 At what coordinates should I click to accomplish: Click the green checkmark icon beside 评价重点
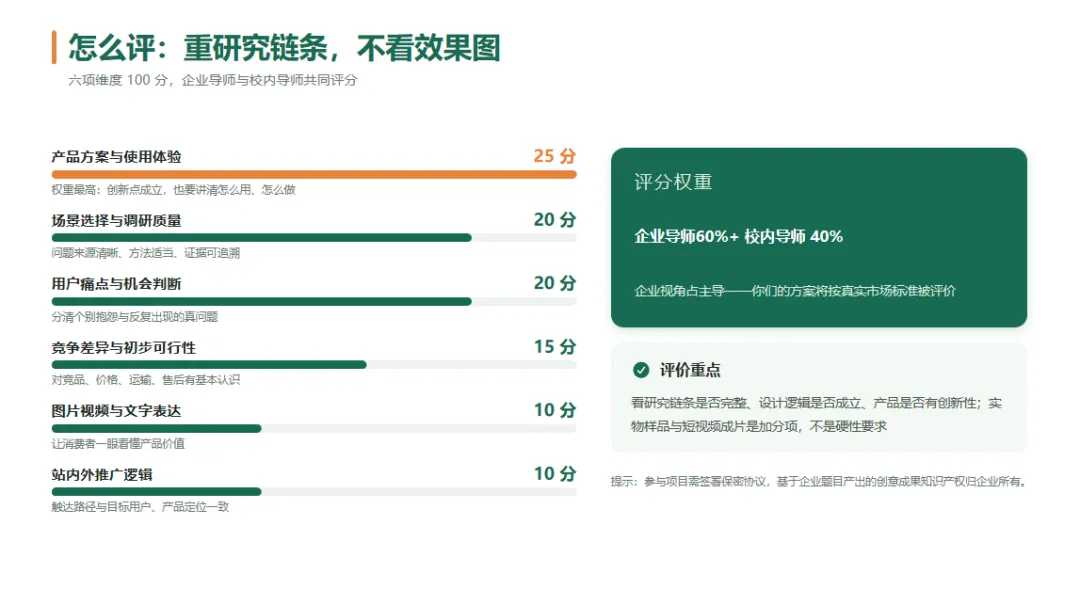641,370
